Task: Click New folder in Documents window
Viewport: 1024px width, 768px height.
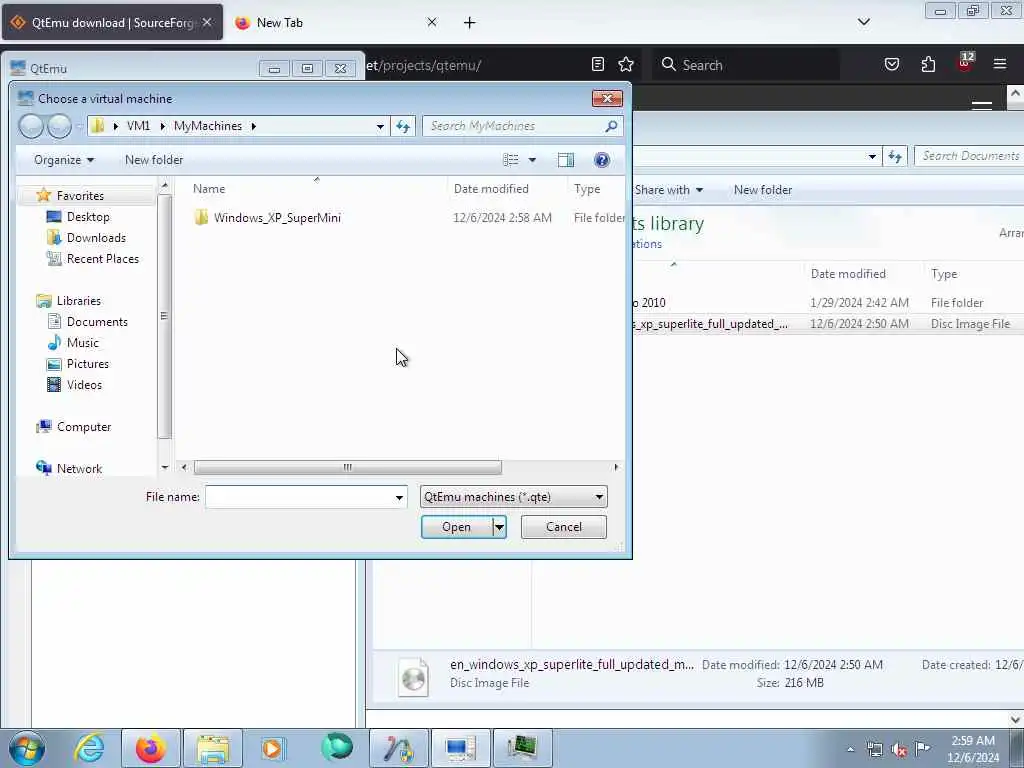Action: point(763,190)
